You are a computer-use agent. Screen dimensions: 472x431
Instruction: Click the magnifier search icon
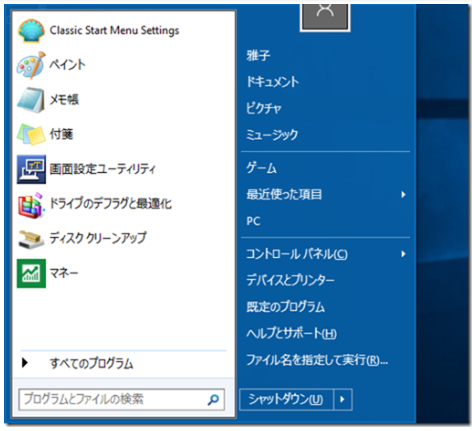click(213, 399)
